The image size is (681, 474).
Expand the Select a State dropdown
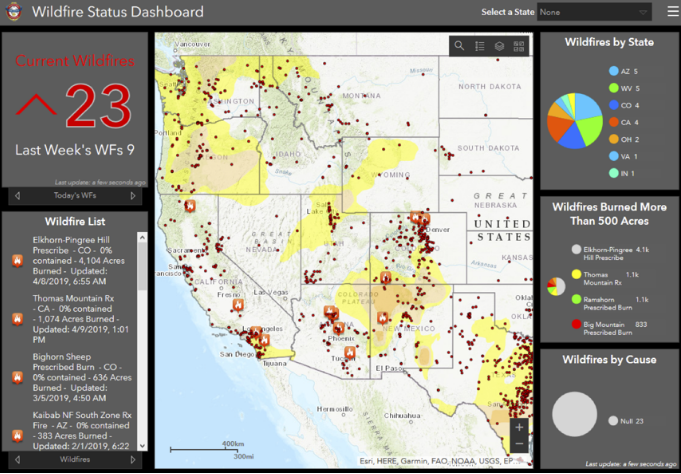(594, 13)
